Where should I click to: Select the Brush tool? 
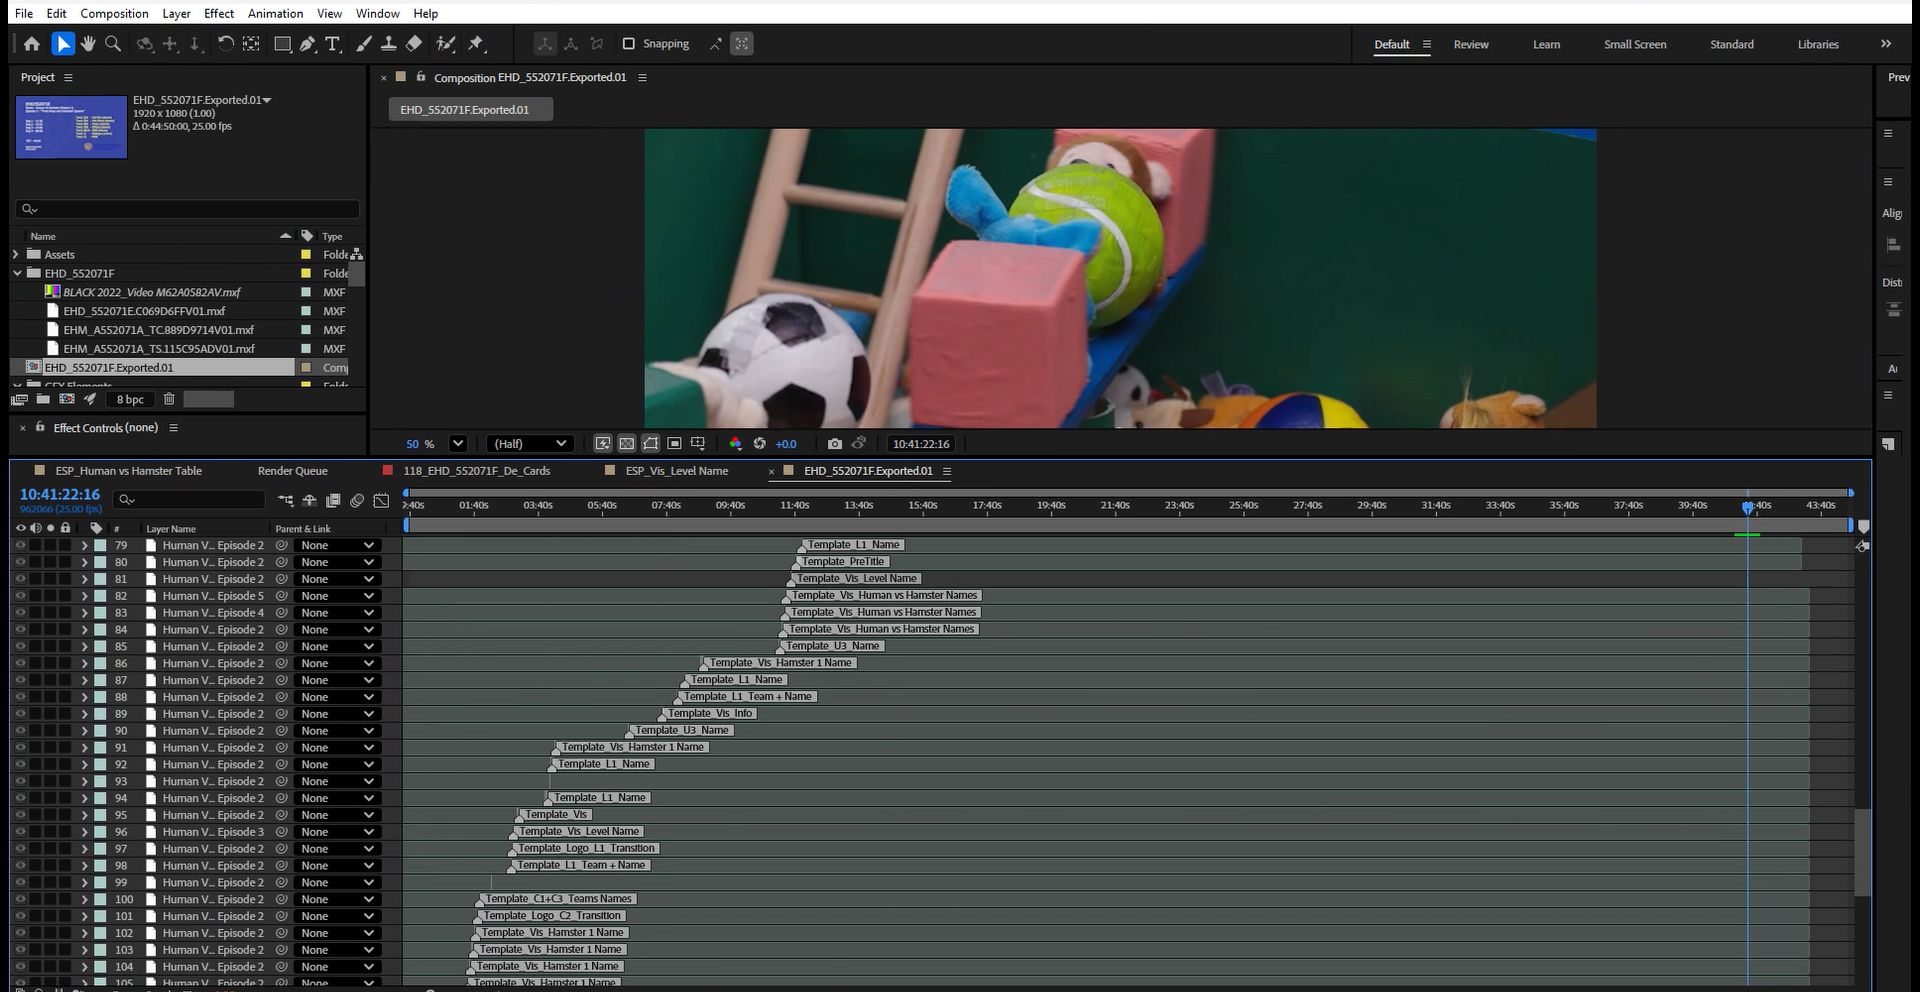point(364,44)
